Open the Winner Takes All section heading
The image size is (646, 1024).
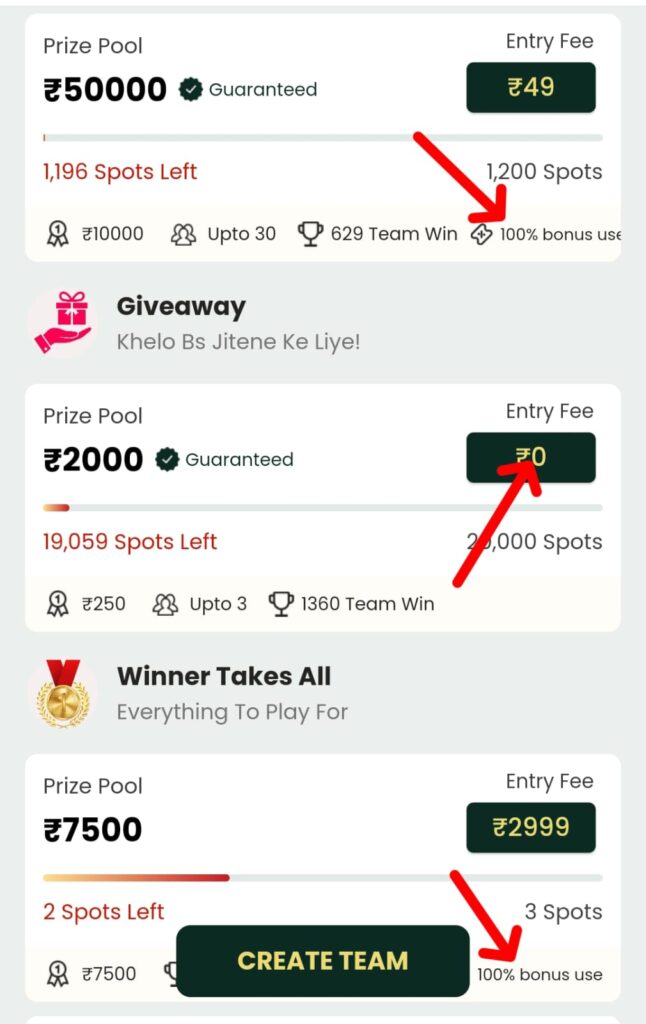pos(224,676)
